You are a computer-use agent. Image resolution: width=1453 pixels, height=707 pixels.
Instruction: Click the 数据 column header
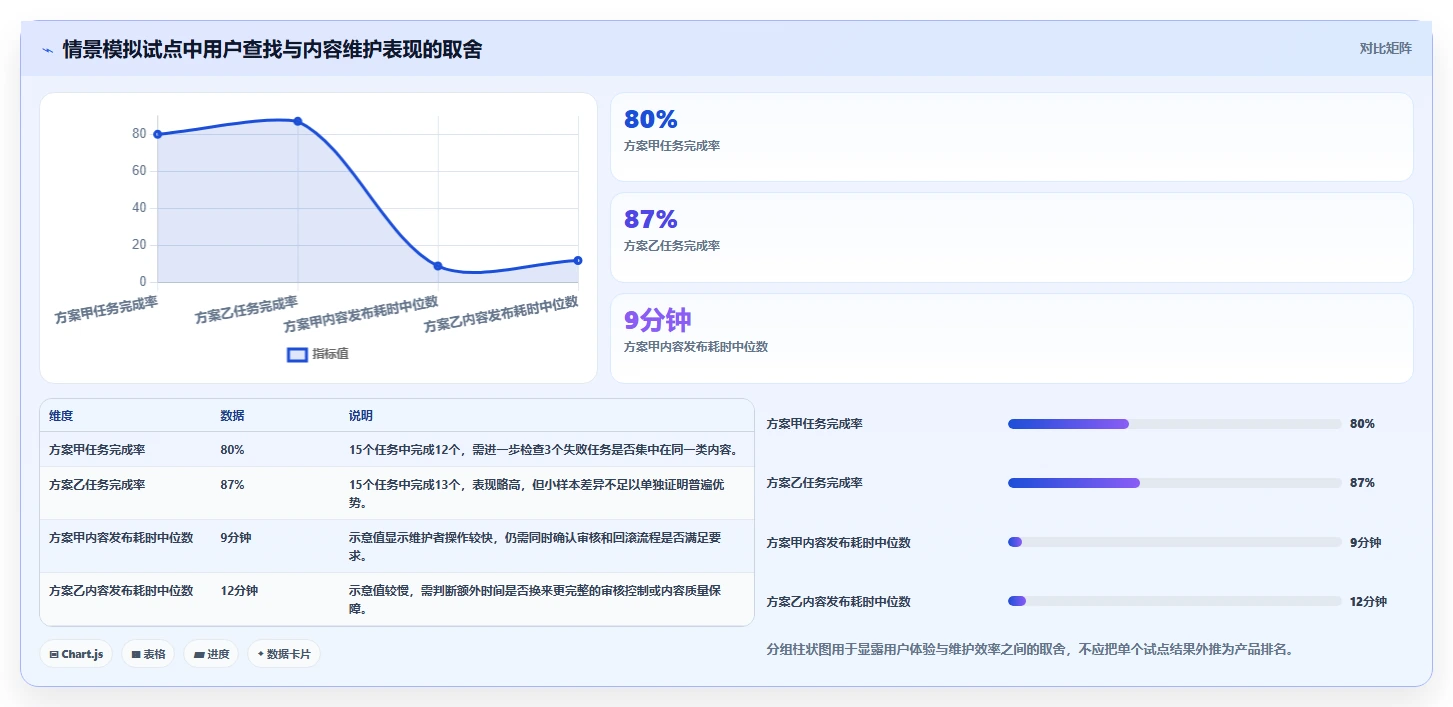[x=232, y=416]
